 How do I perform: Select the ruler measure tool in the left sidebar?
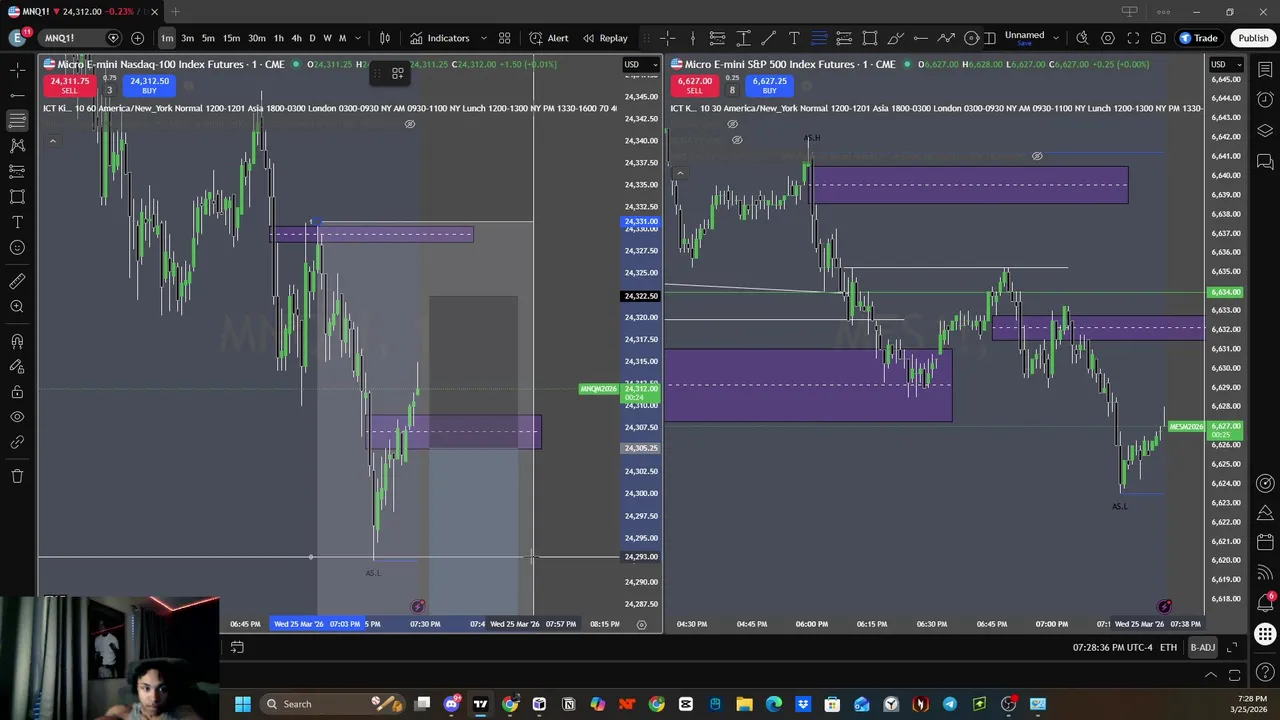coord(17,281)
